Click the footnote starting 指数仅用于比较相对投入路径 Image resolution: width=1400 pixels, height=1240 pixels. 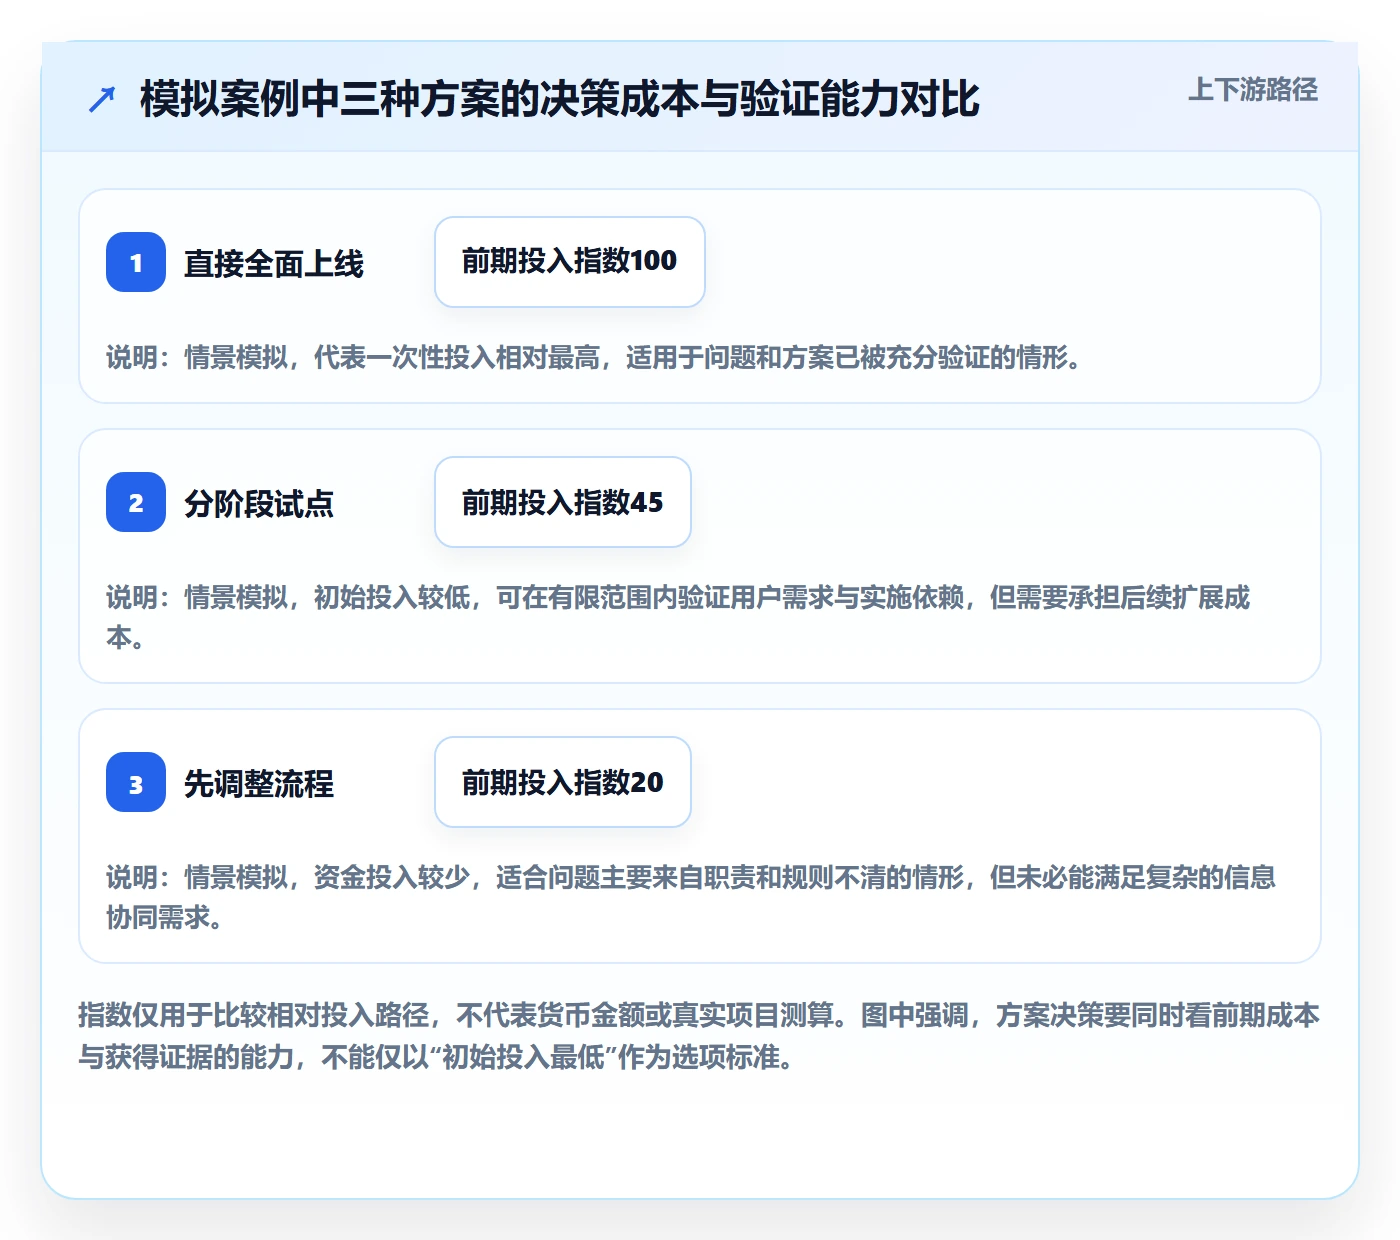click(699, 1036)
